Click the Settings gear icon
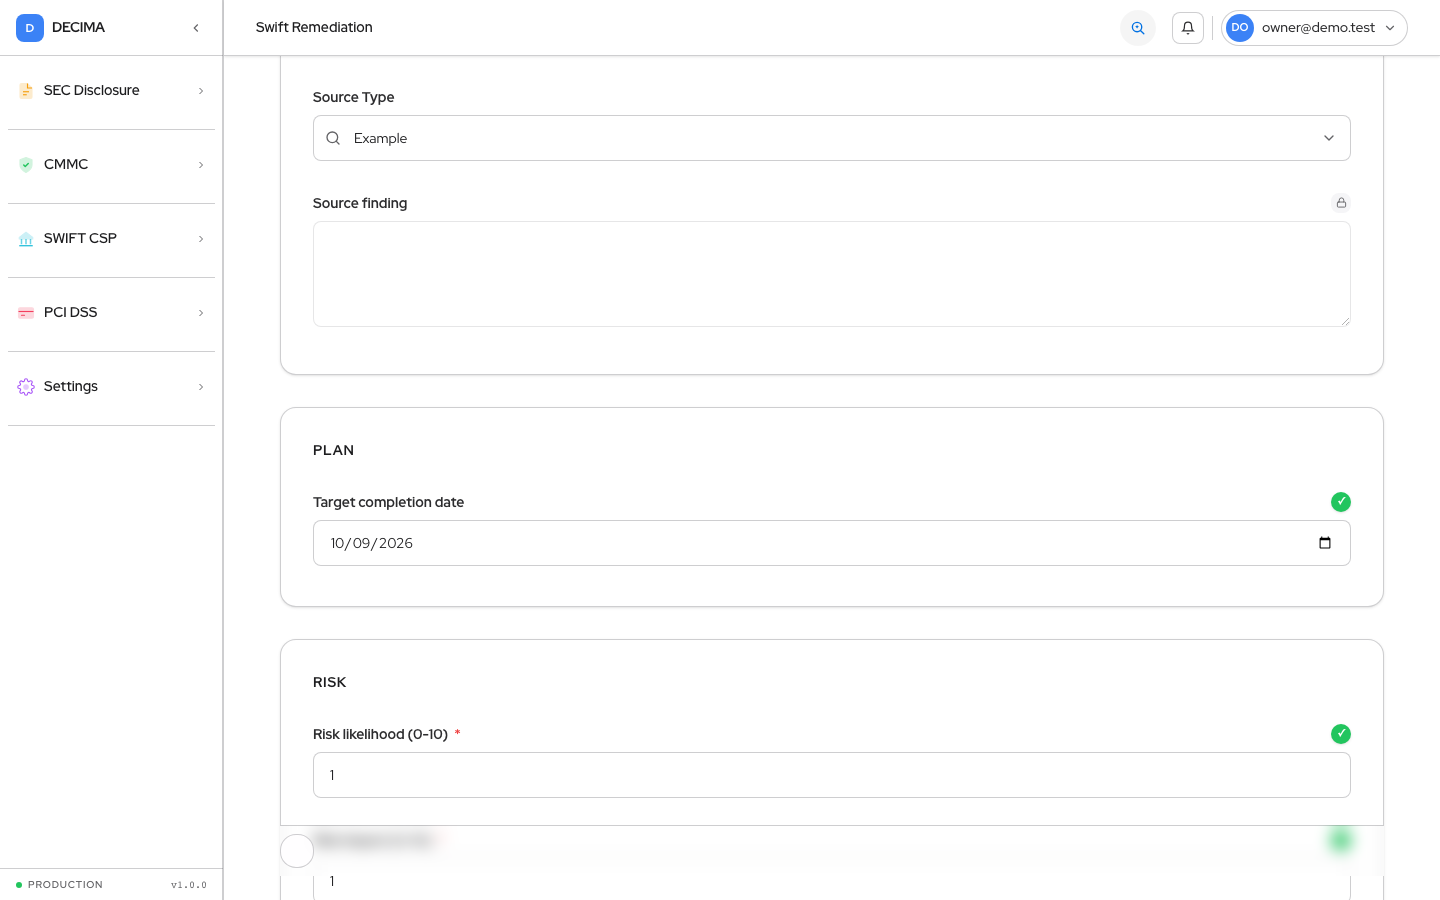The height and width of the screenshot is (900, 1440). click(x=26, y=387)
